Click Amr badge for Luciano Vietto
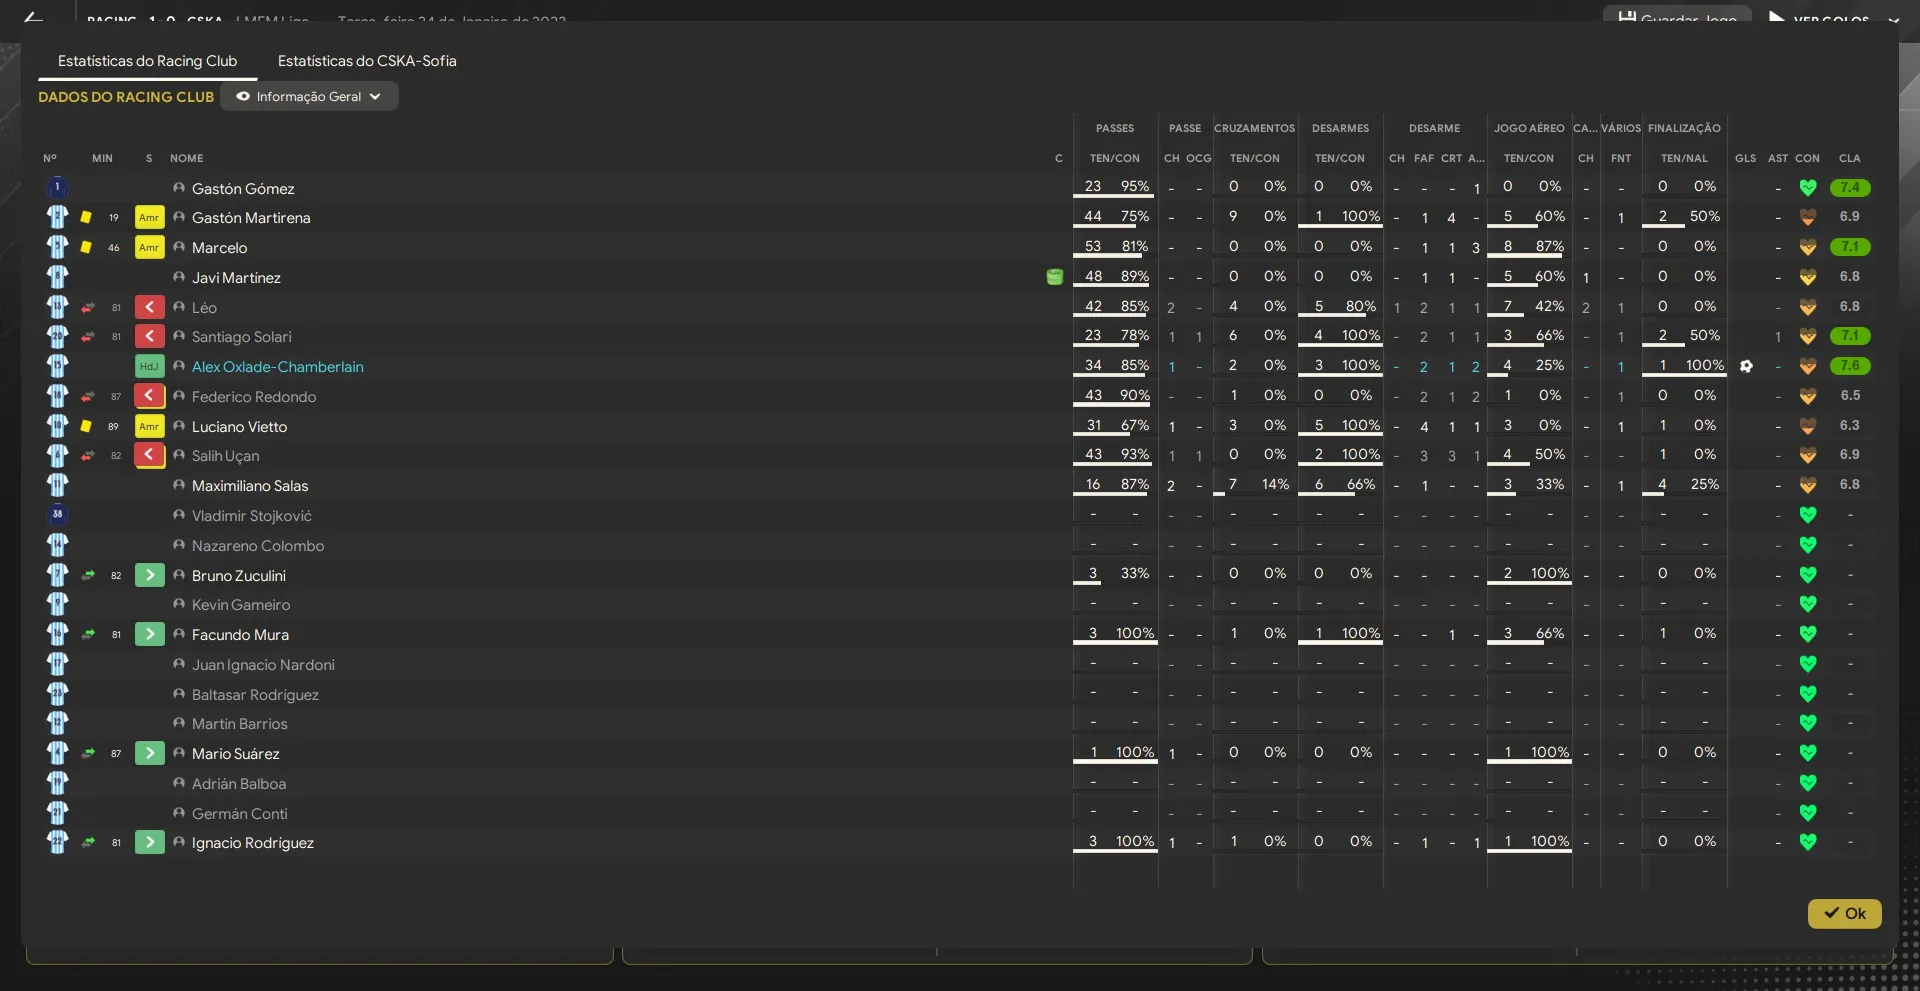Viewport: 1920px width, 991px height. 149,426
